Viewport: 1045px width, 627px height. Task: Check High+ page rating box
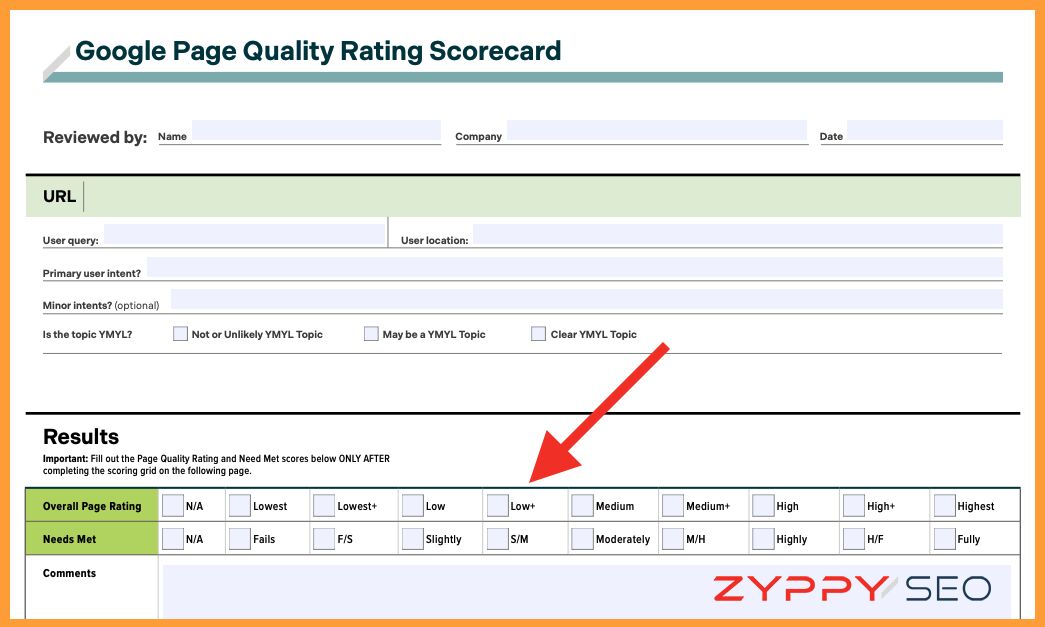point(854,506)
